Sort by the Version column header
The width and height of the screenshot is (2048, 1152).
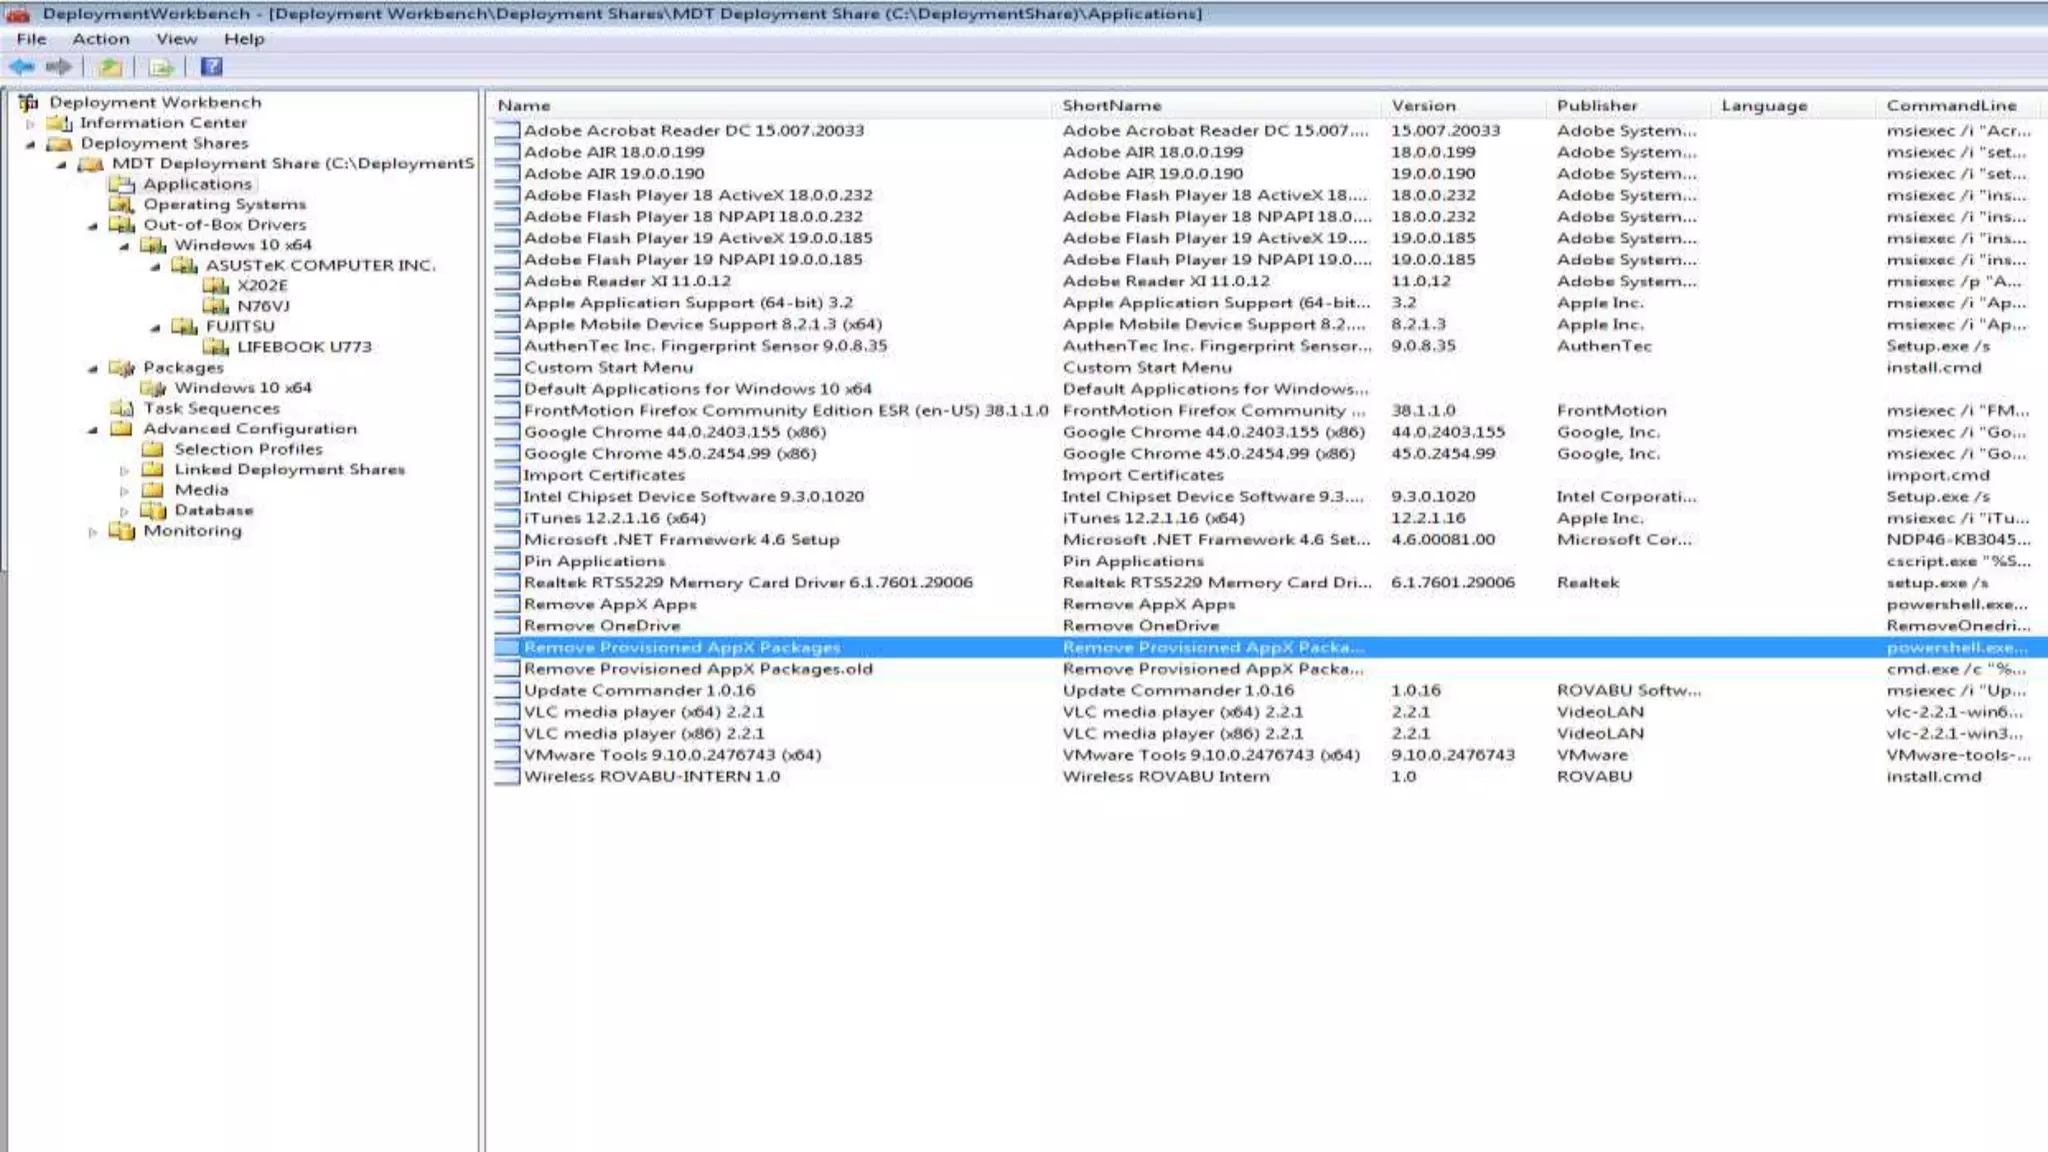click(1465, 105)
